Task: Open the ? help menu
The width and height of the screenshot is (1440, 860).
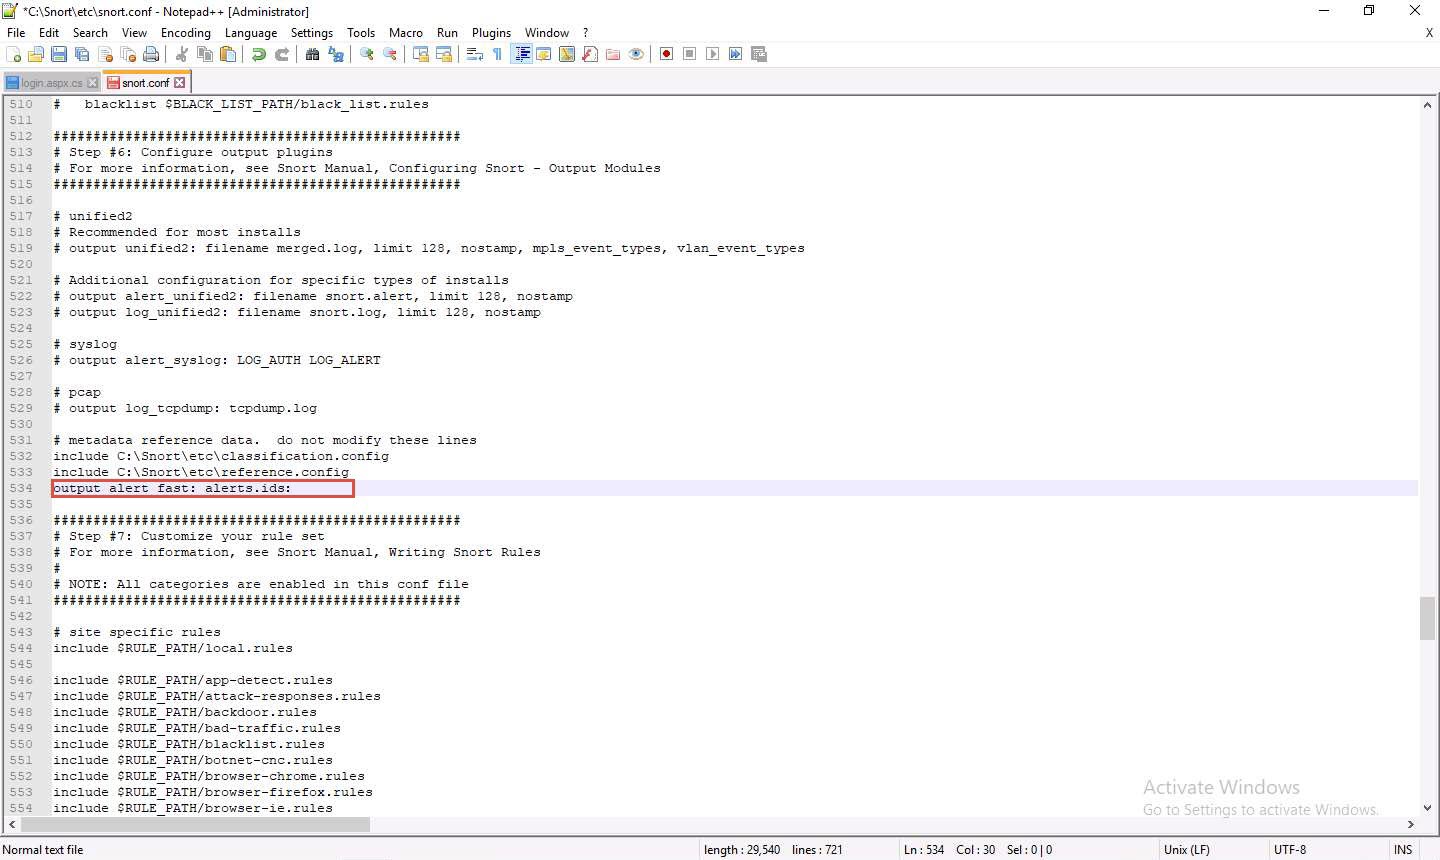Action: click(586, 33)
